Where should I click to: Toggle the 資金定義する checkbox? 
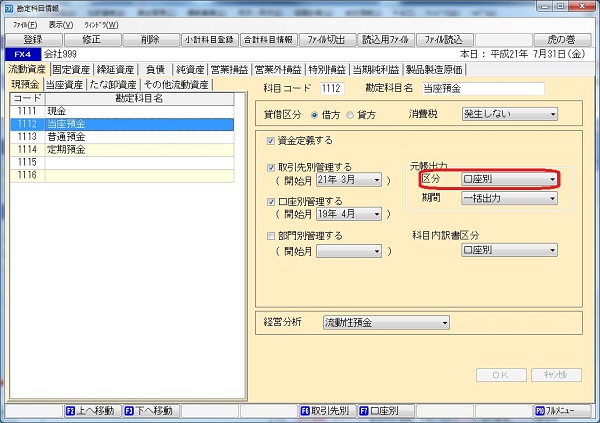coord(271,141)
